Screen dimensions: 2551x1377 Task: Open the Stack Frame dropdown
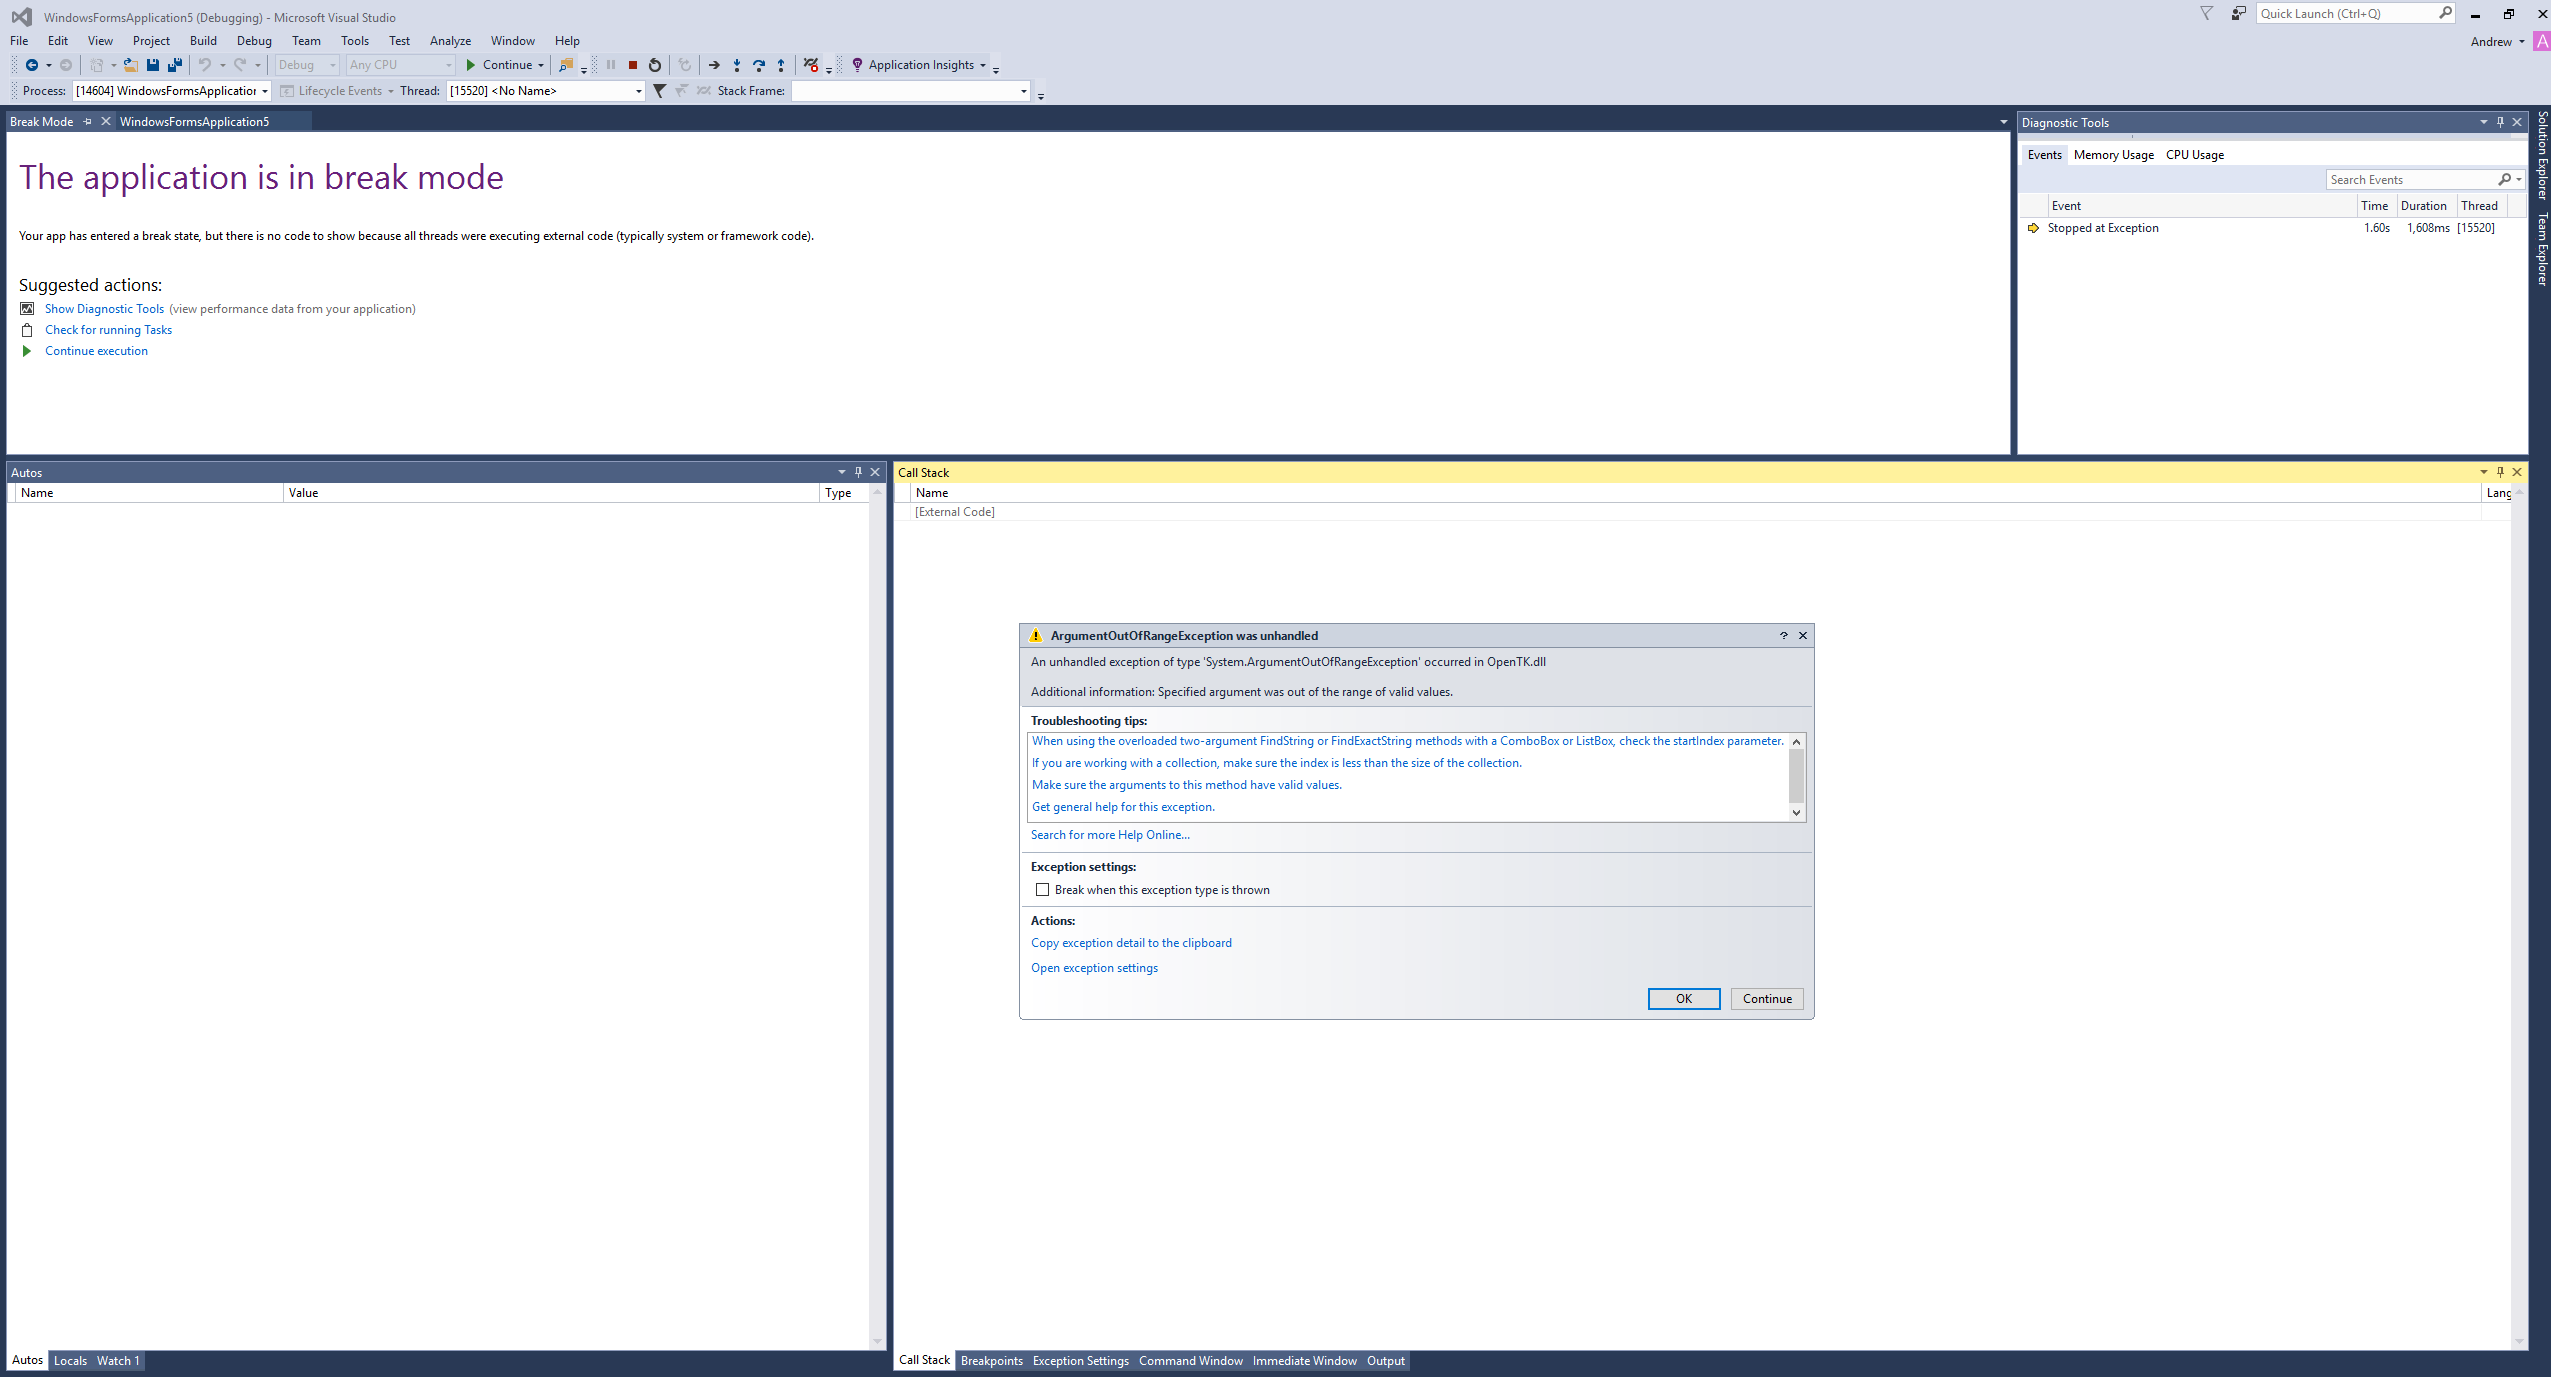click(1022, 90)
